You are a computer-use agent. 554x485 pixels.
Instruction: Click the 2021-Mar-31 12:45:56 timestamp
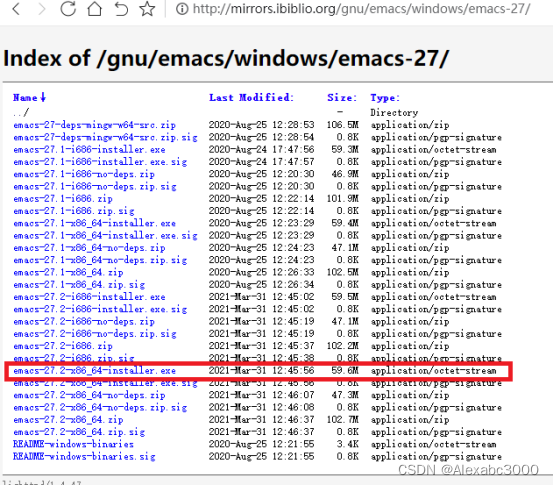[x=261, y=371]
